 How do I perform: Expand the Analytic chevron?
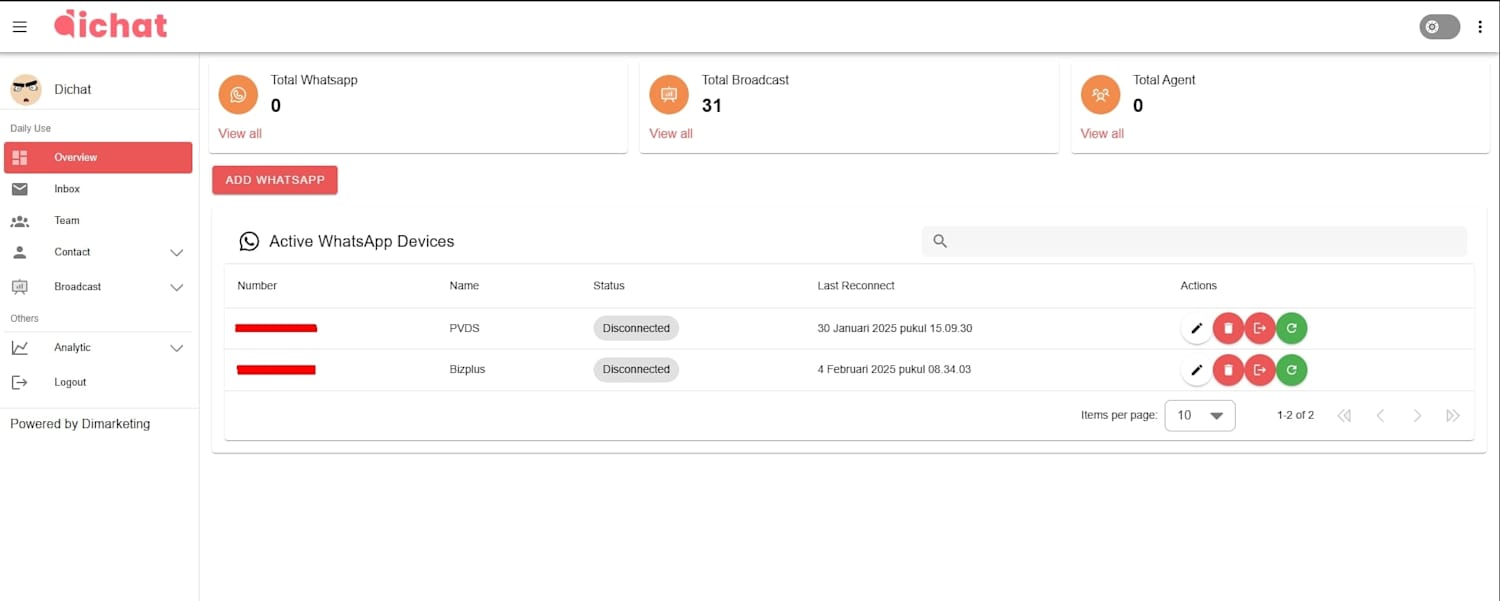click(177, 349)
